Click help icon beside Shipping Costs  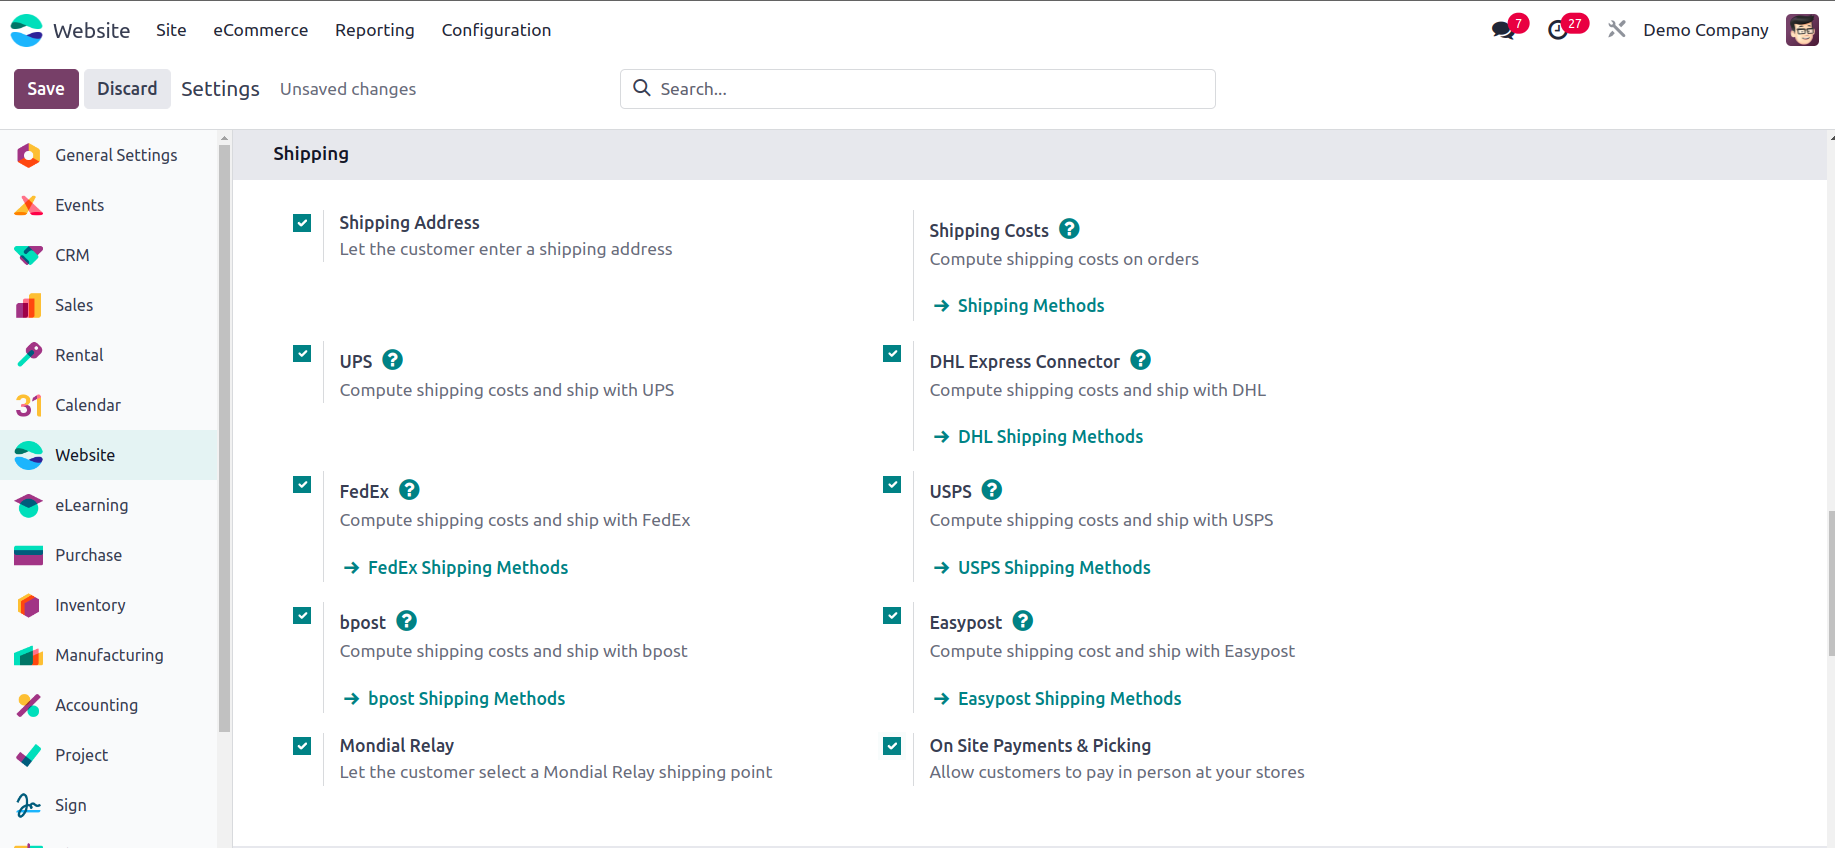coord(1069,229)
